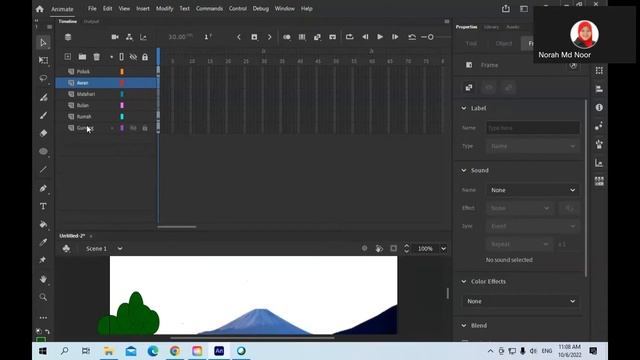The width and height of the screenshot is (640, 360).
Task: Switch to the Library tab
Action: (491, 27)
